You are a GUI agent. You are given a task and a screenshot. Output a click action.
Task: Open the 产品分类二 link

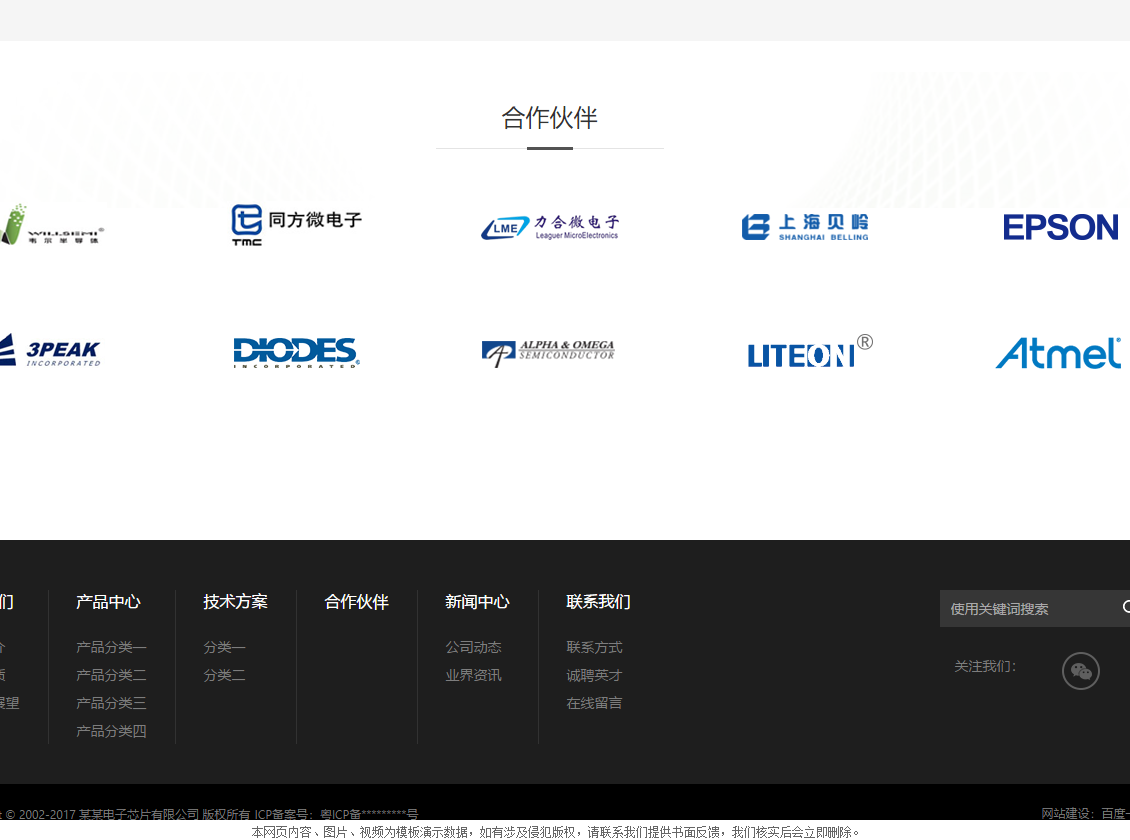111,675
